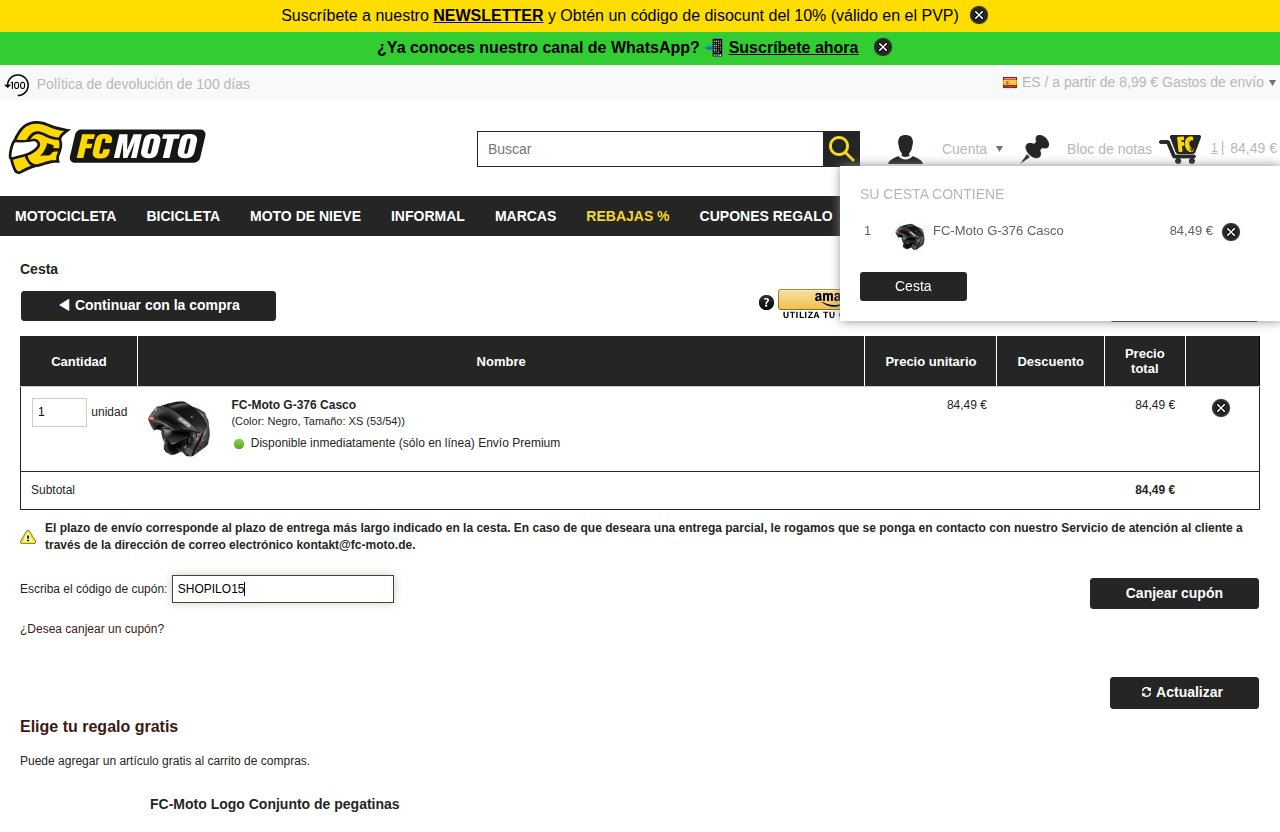Click the Elige tu regalo gratis heading
The height and width of the screenshot is (832, 1280).
click(99, 726)
